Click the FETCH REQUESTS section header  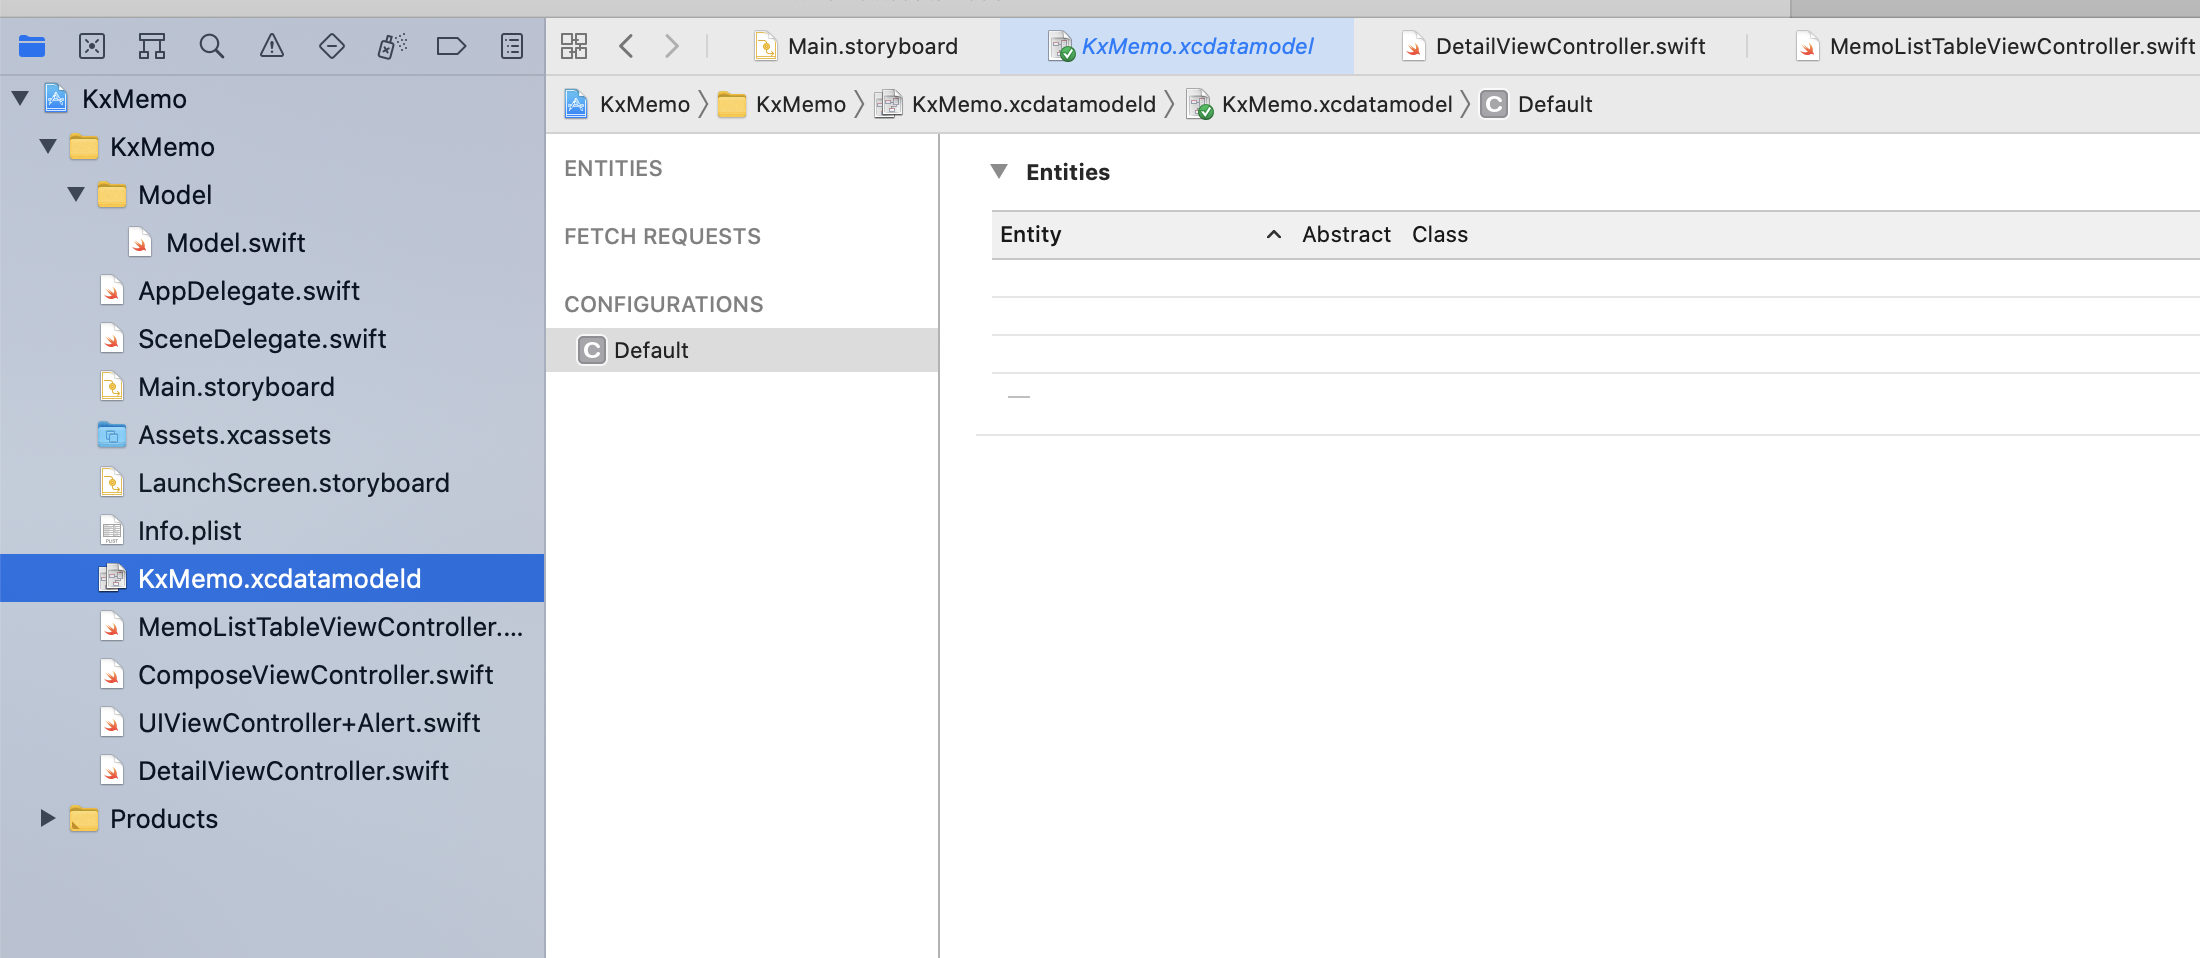point(662,237)
